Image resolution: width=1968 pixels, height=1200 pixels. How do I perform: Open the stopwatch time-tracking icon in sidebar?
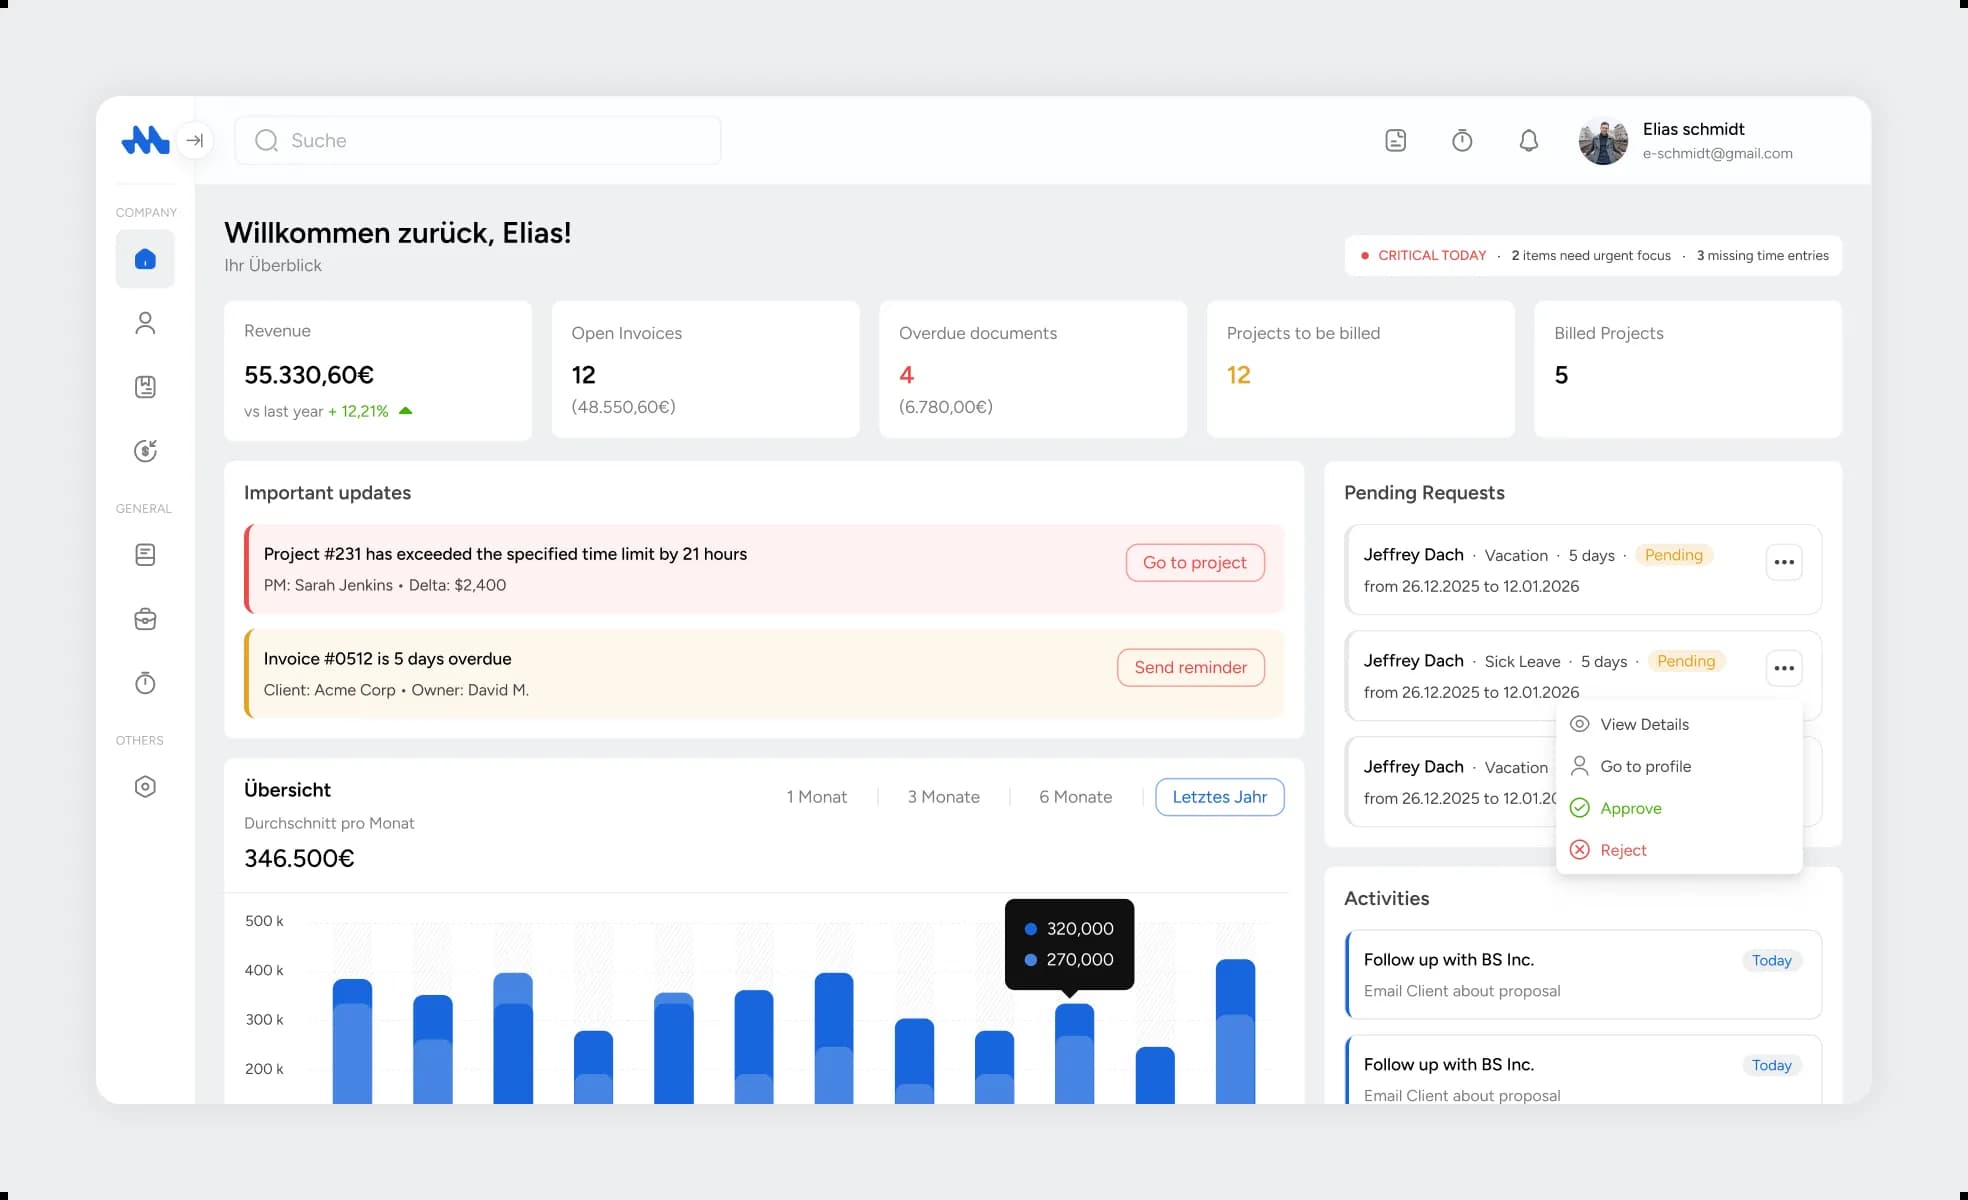point(145,683)
